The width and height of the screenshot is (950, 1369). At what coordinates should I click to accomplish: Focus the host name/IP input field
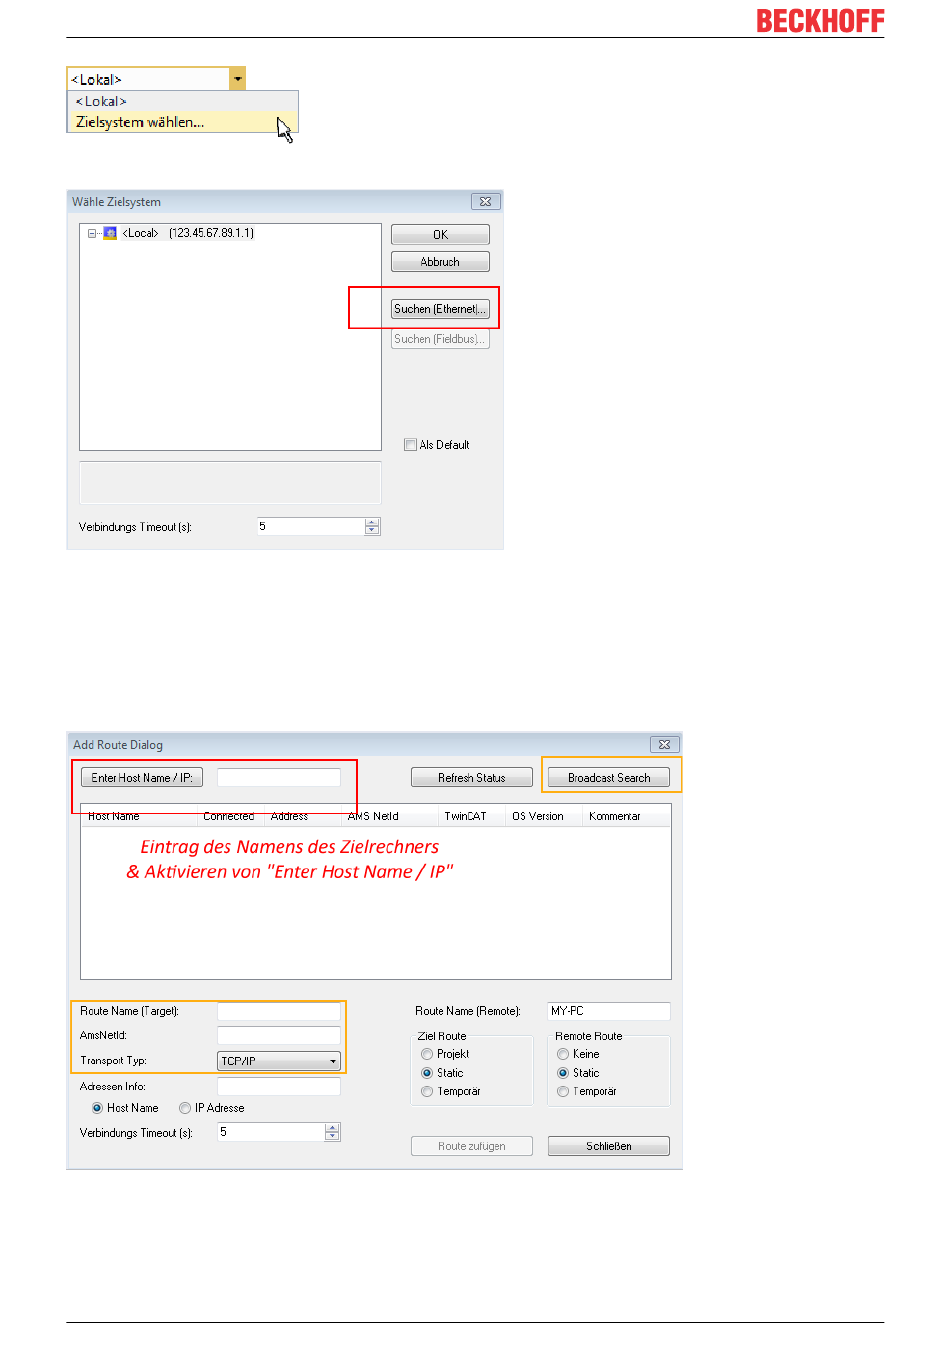click(x=279, y=777)
